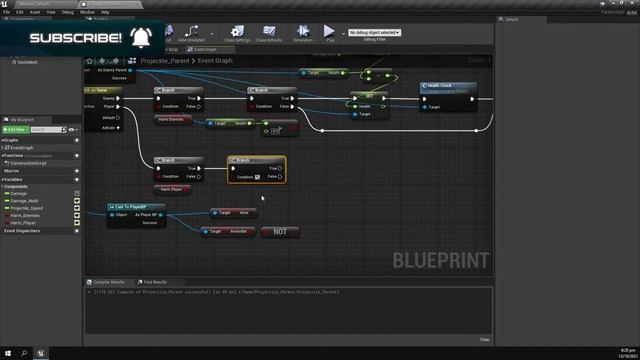640x360 pixels.
Task: Click the Harm Enemies variable node
Action: (x=172, y=120)
